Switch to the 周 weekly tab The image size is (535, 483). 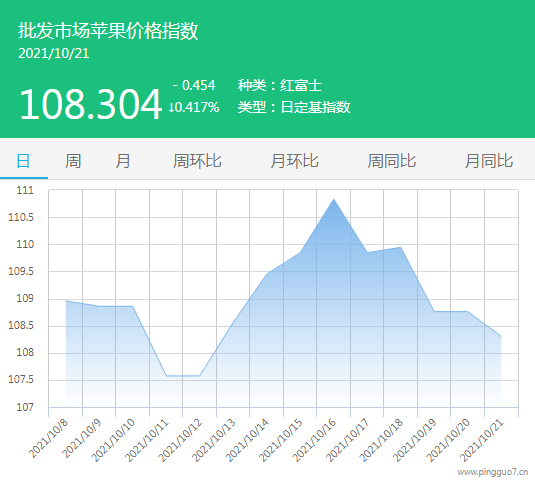click(x=73, y=161)
